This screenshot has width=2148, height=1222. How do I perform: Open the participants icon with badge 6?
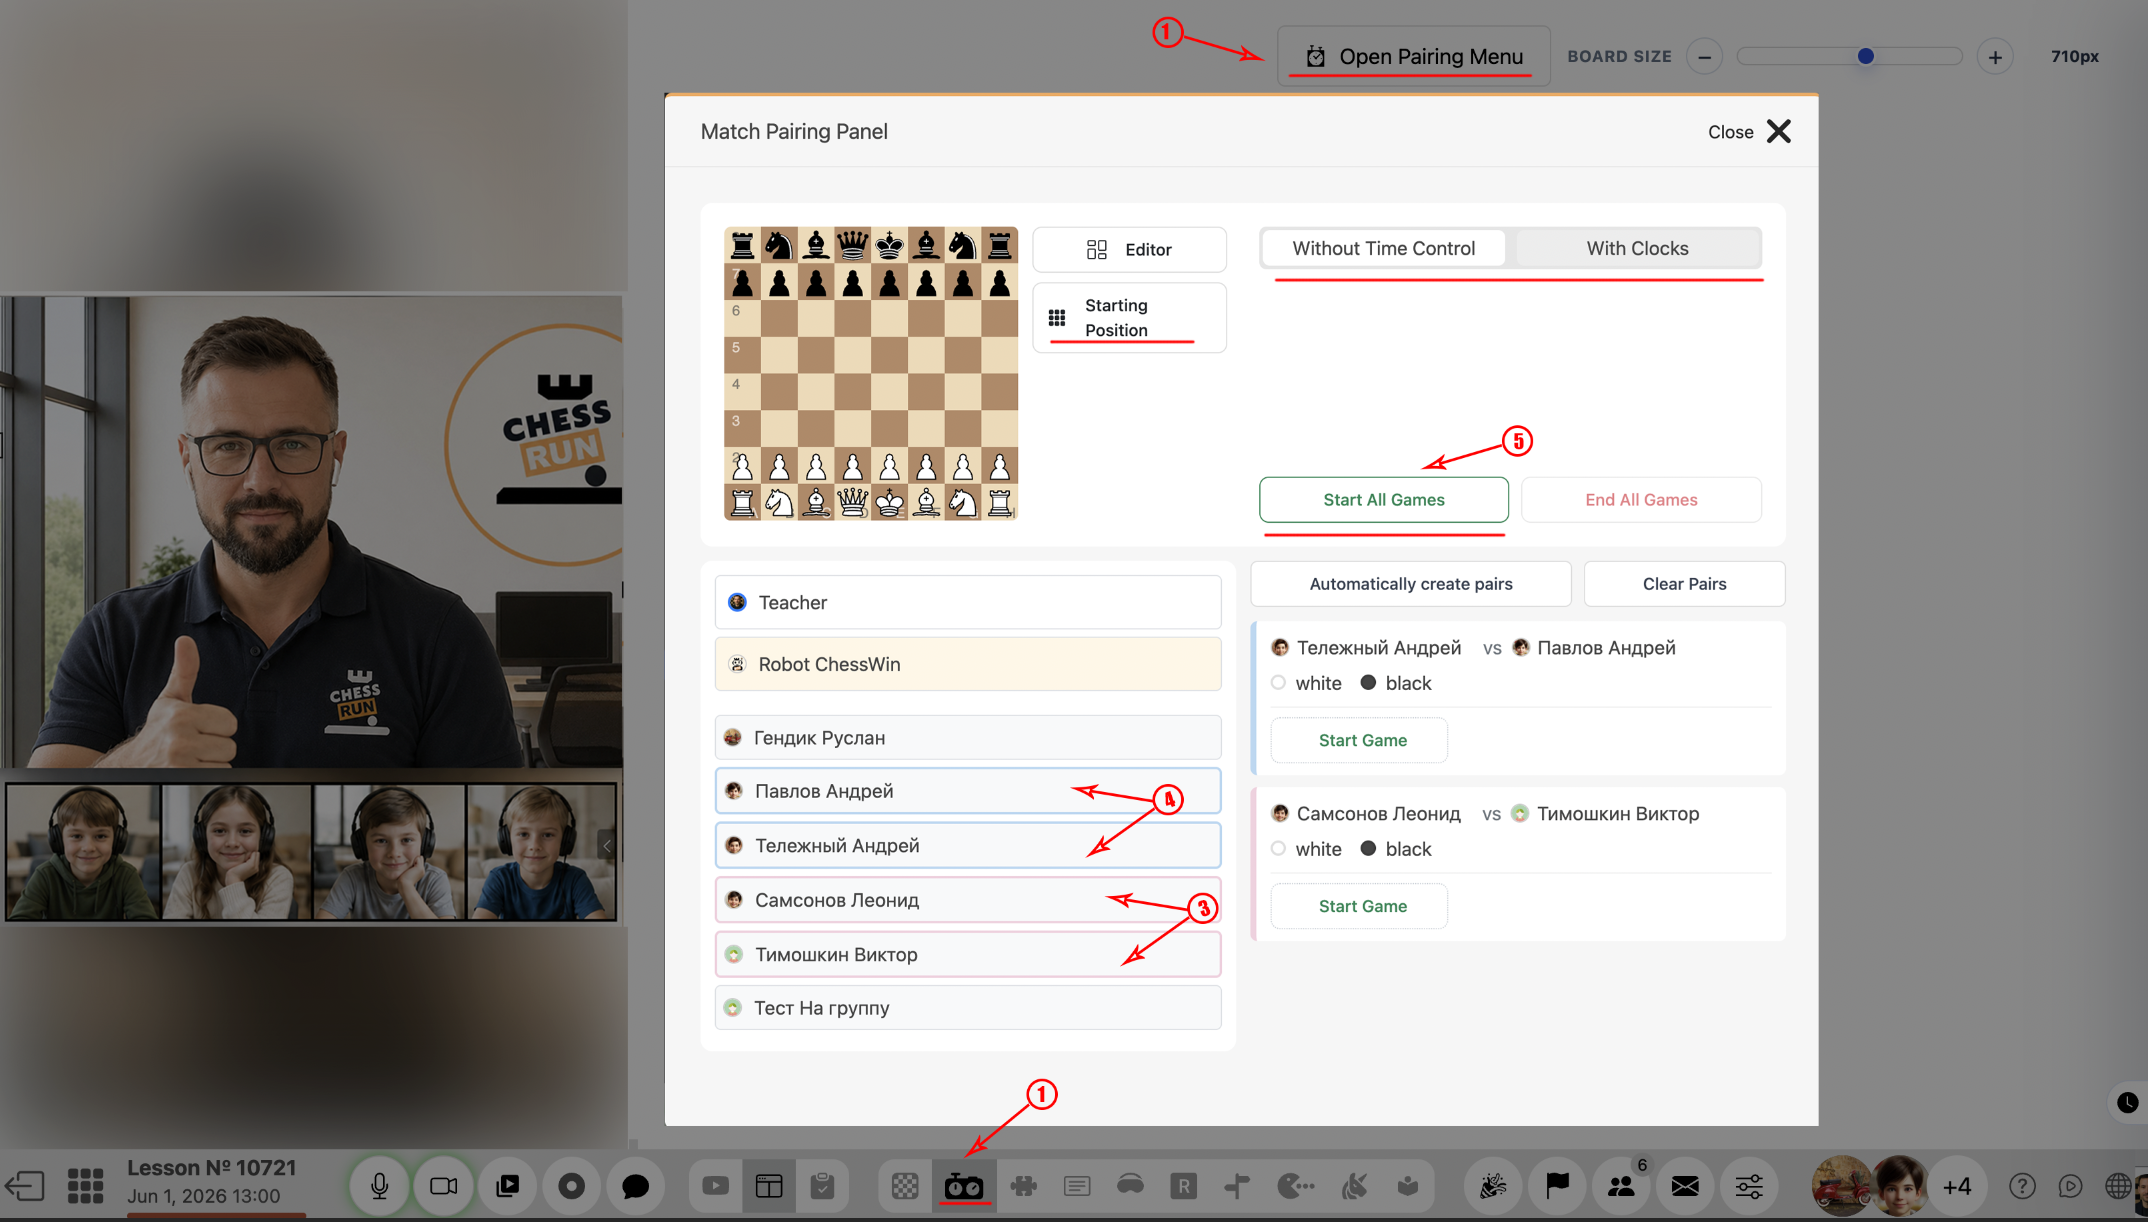(x=1620, y=1186)
